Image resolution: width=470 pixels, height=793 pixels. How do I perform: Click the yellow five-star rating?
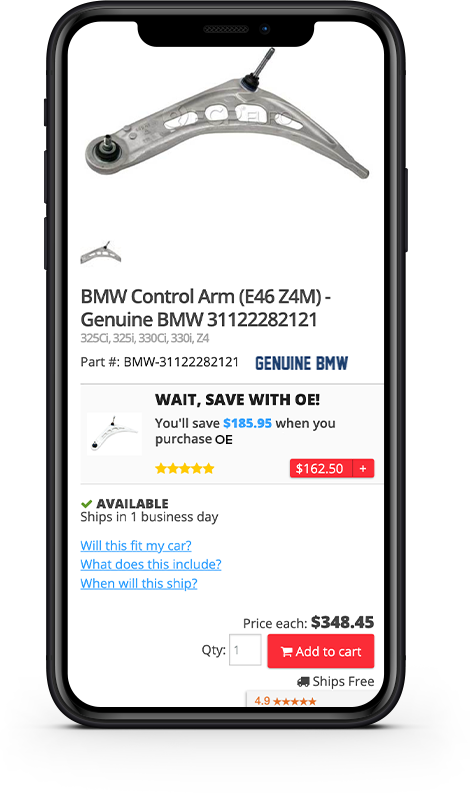(x=185, y=468)
